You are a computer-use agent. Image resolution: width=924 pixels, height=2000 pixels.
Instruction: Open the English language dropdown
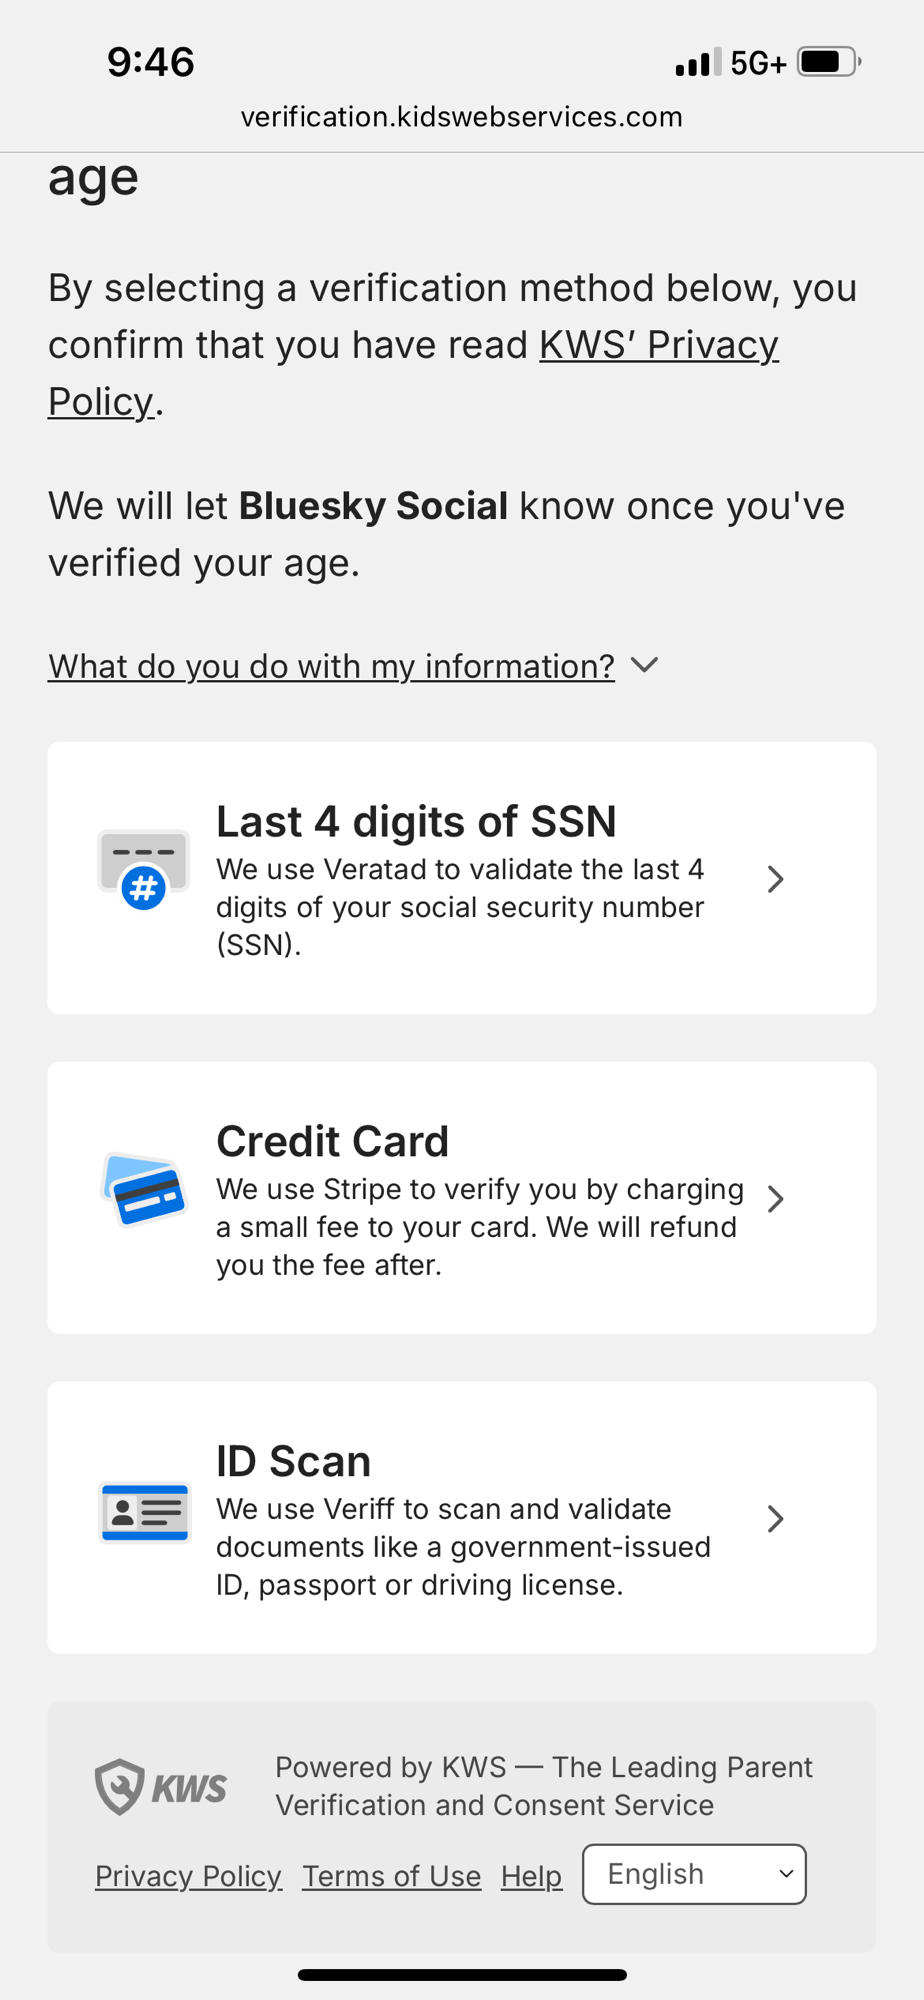[x=694, y=1874]
